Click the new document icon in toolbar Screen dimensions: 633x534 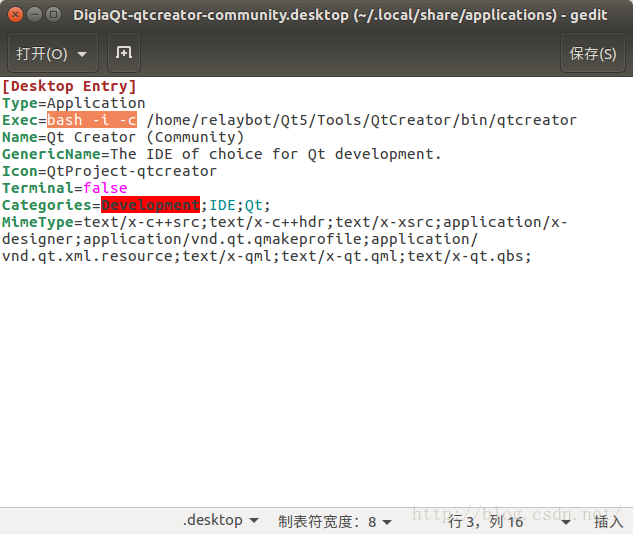point(124,53)
